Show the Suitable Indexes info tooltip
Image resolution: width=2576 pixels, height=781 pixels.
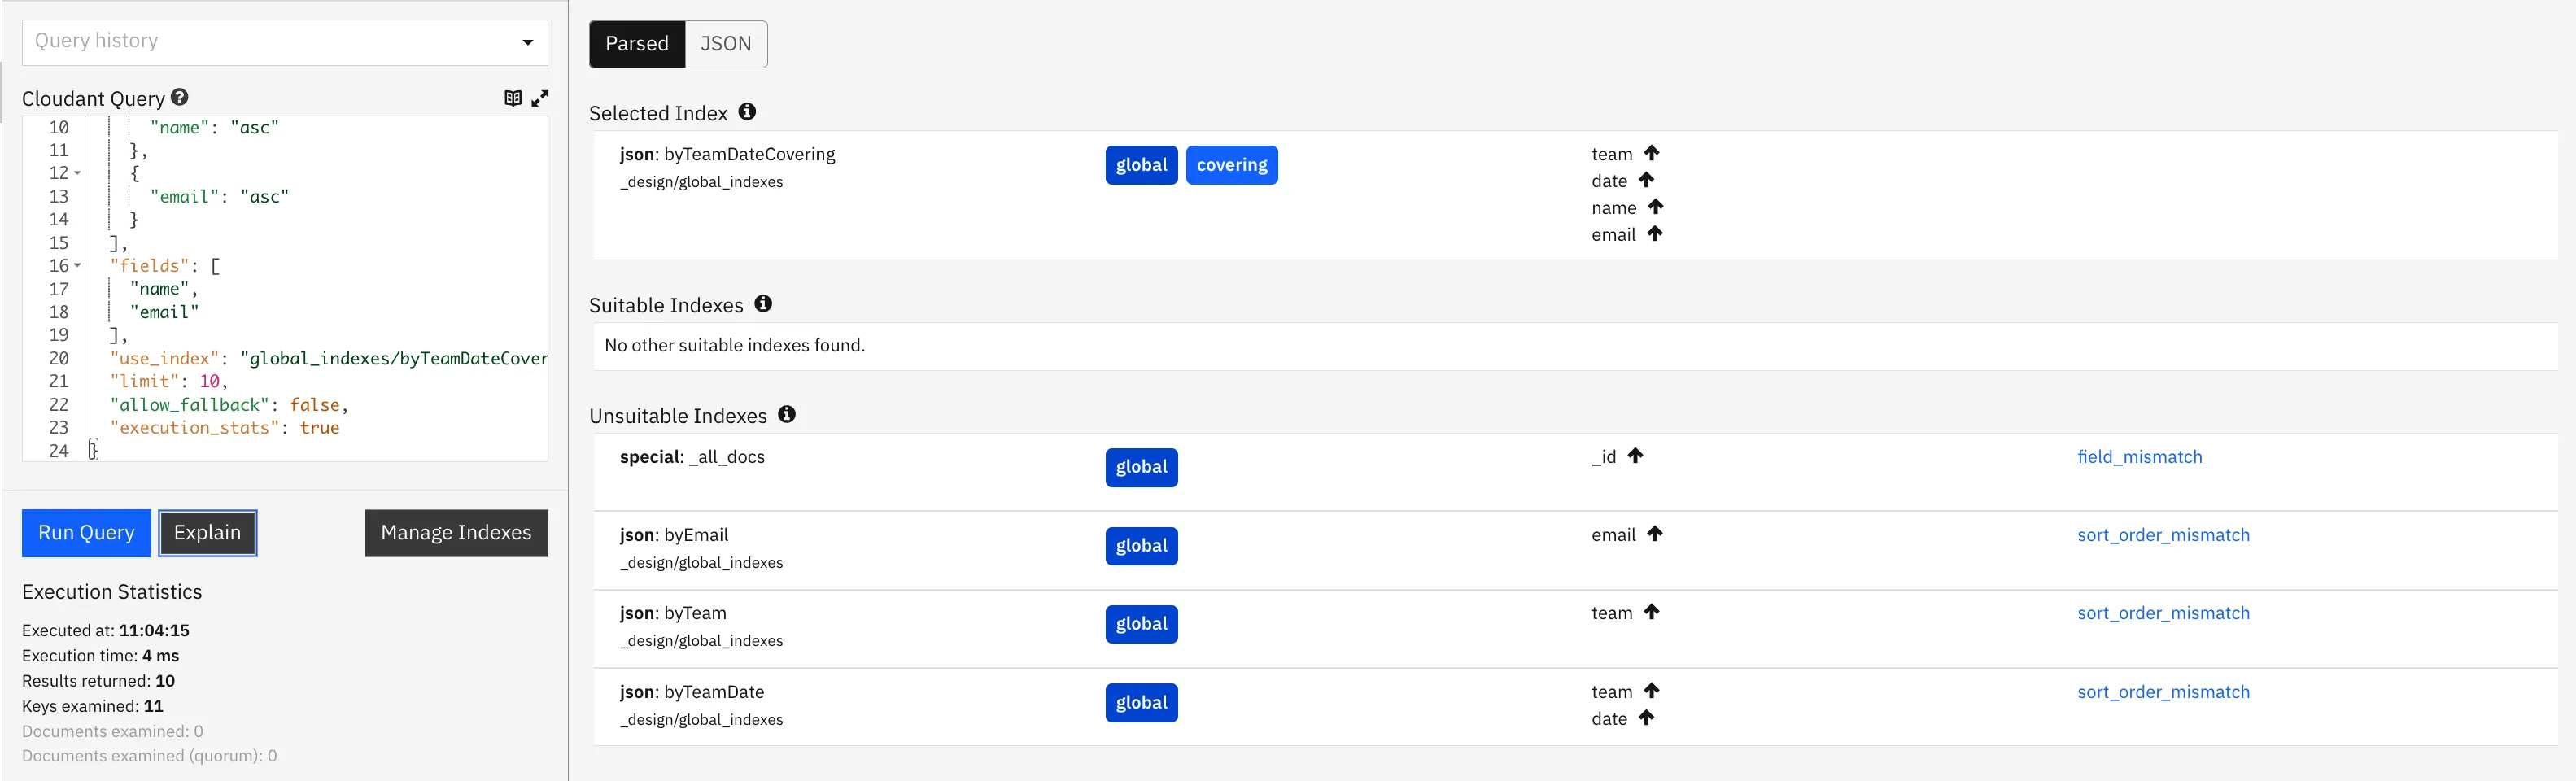[x=763, y=304]
